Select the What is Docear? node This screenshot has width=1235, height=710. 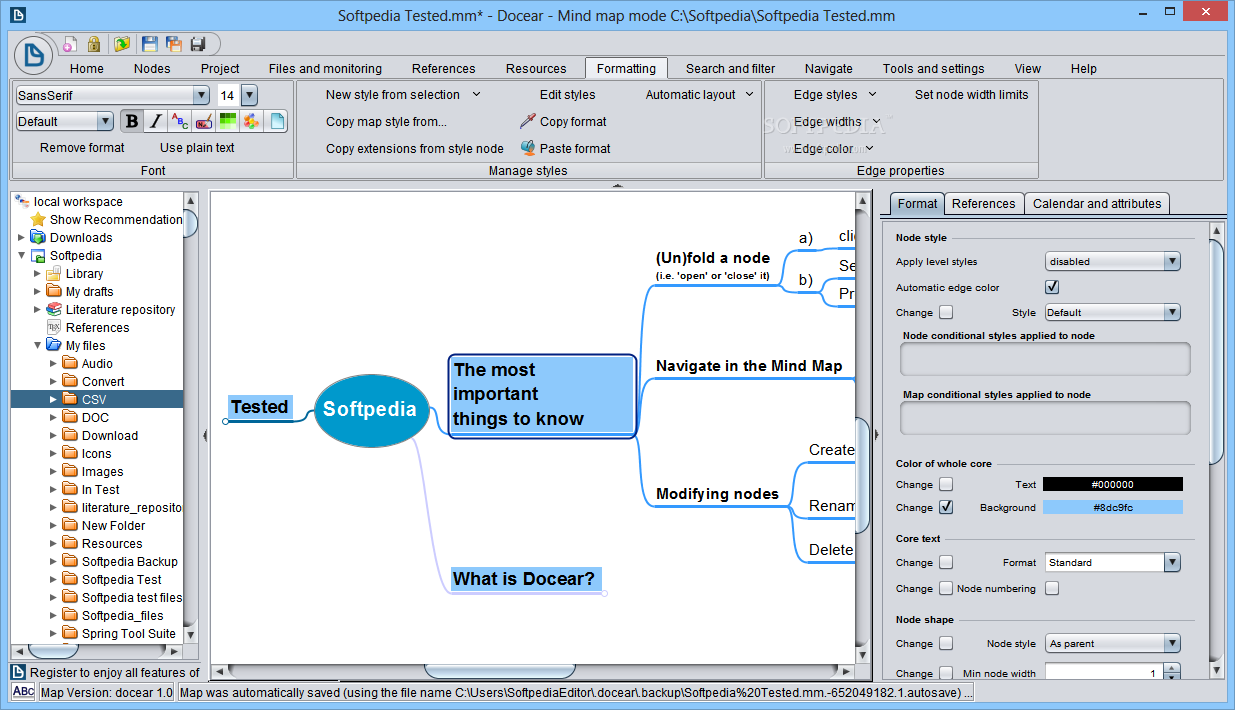pos(524,578)
